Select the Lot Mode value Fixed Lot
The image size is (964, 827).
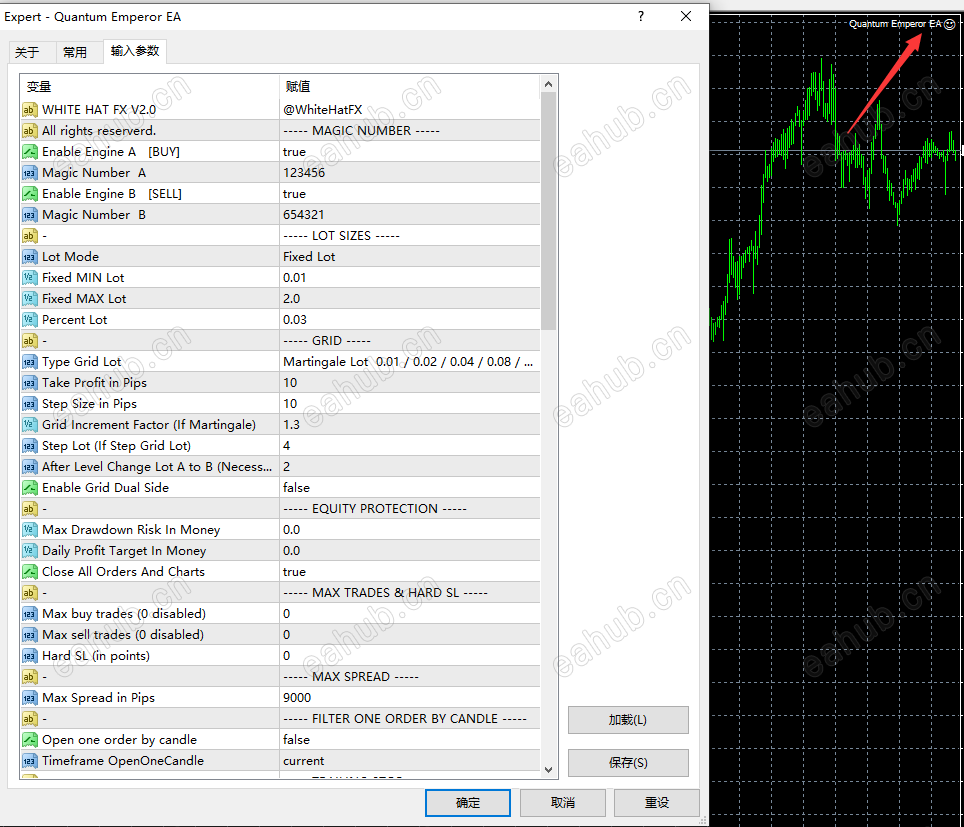point(410,257)
